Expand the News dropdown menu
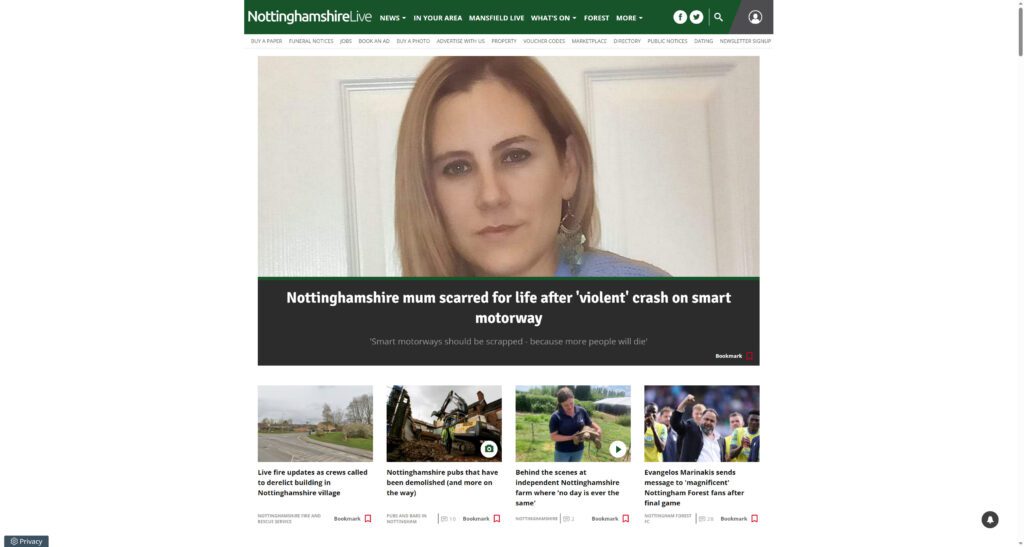Viewport: 1024px width, 547px height. (x=392, y=18)
